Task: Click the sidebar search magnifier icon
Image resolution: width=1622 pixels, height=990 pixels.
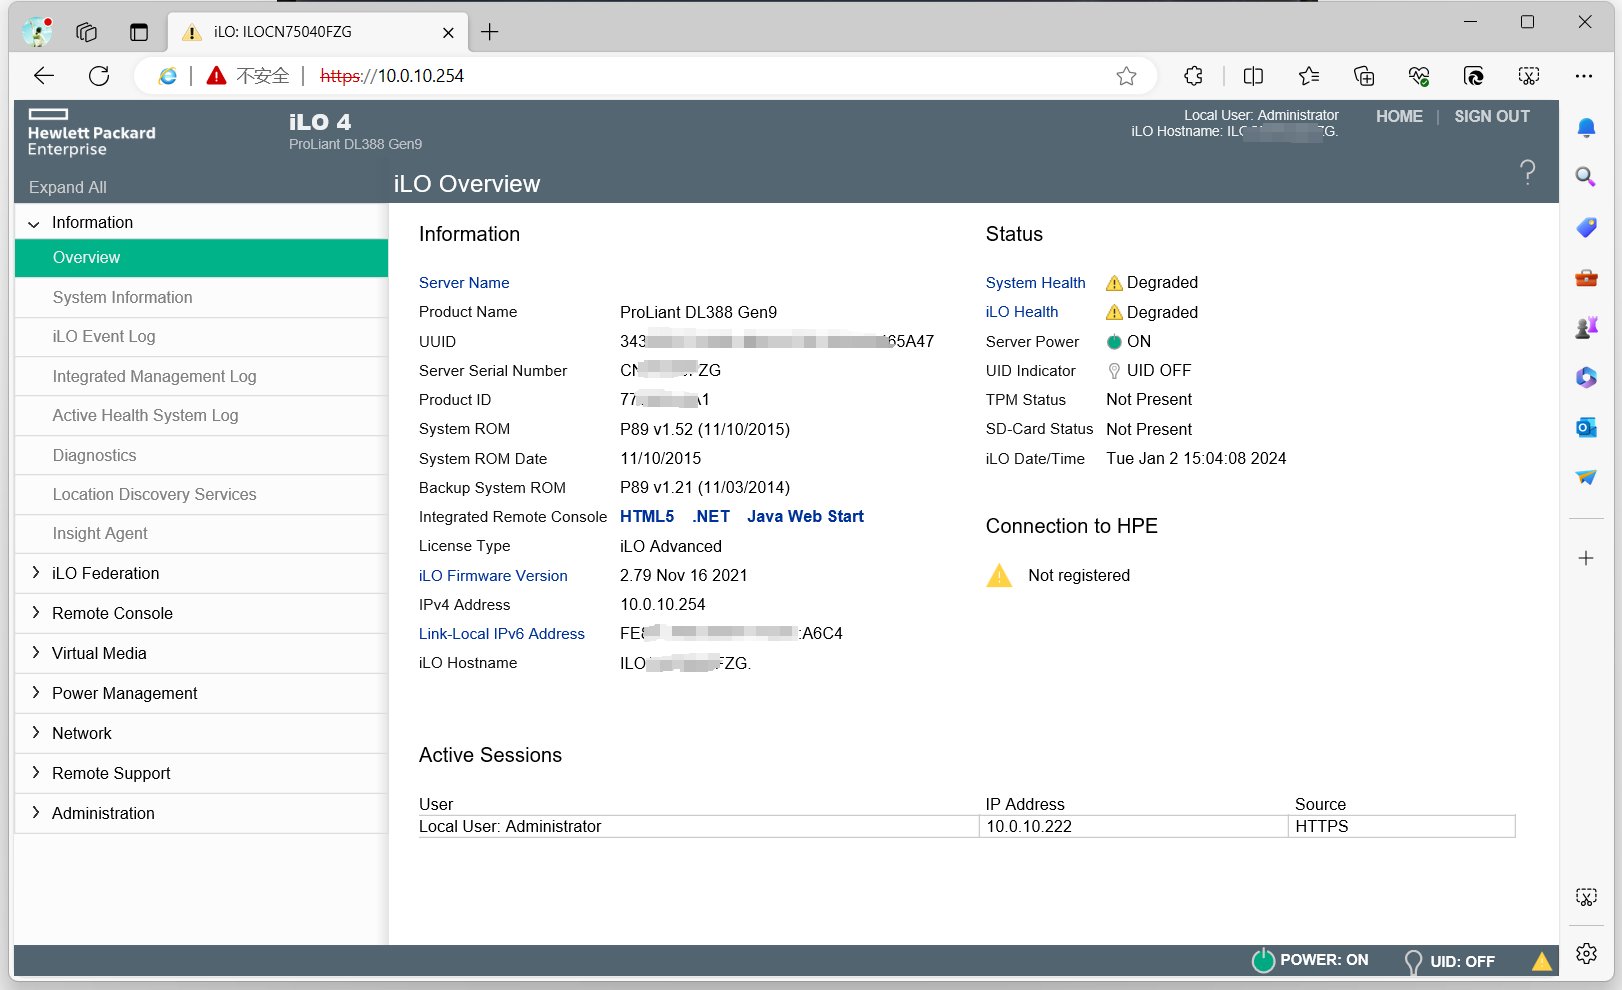Action: 1586,177
